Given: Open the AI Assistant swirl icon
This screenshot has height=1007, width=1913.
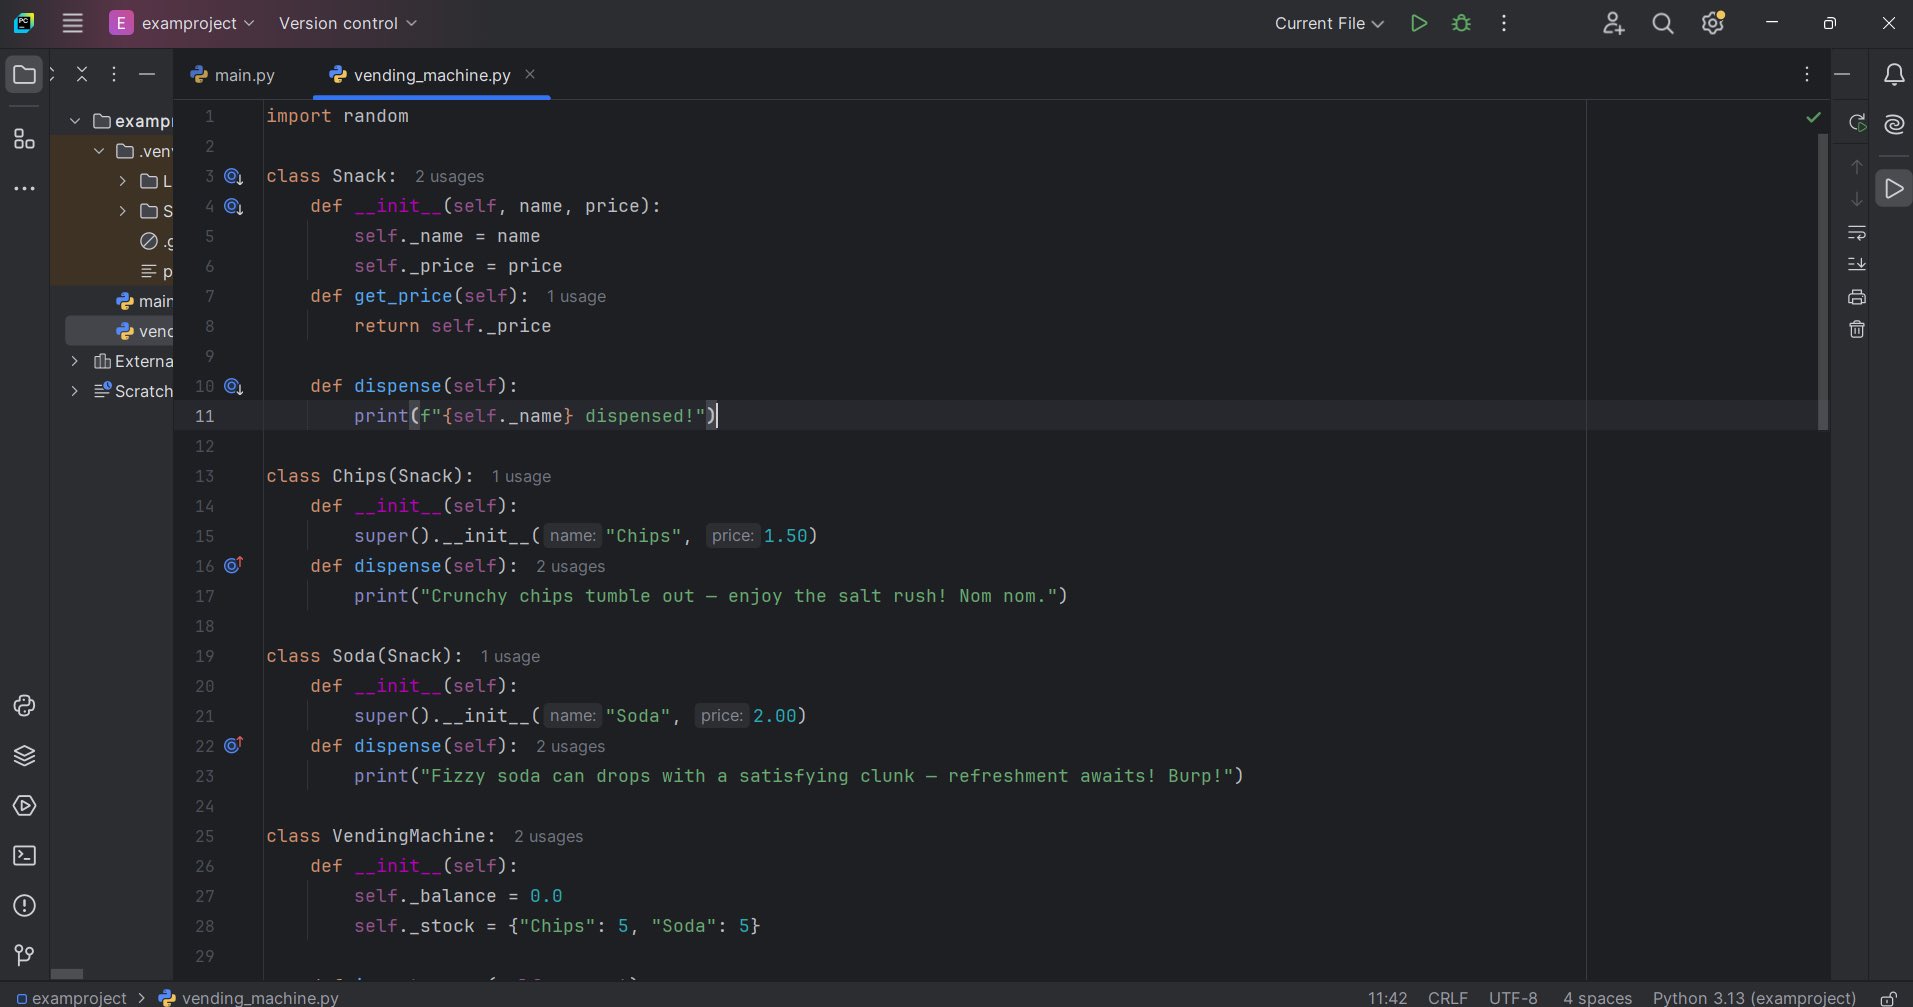Looking at the screenshot, I should coord(1893,124).
